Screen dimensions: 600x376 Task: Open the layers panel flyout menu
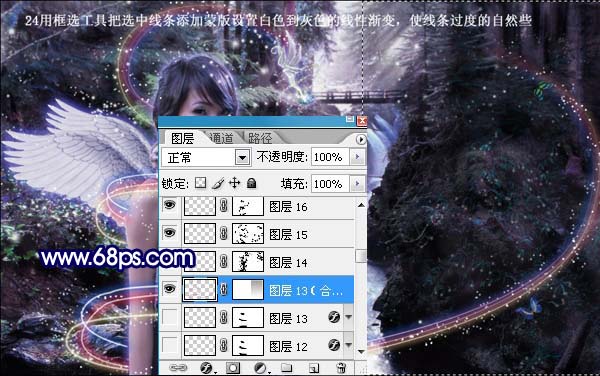tap(360, 139)
